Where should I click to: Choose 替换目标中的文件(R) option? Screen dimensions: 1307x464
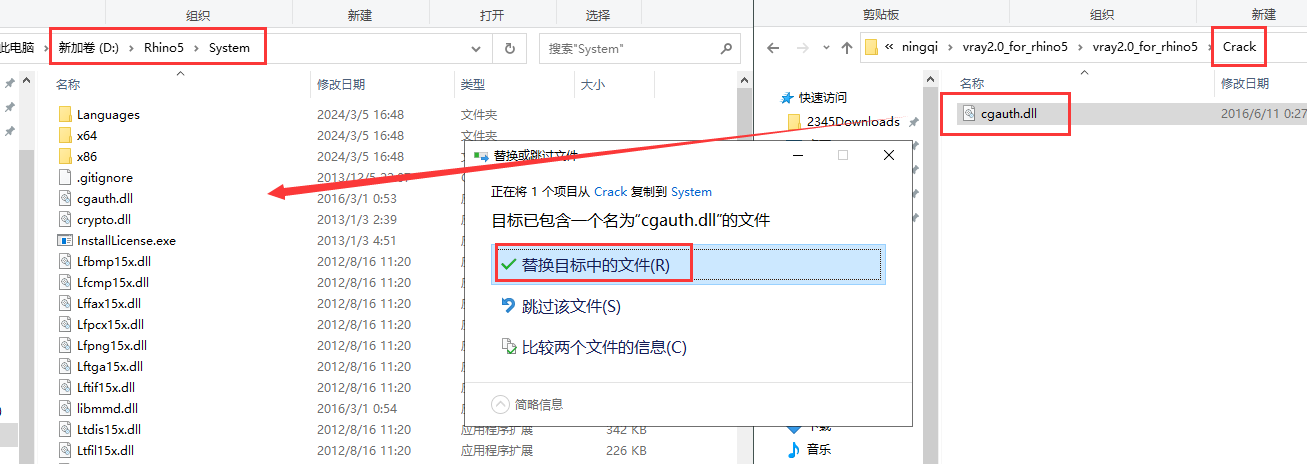[687, 265]
